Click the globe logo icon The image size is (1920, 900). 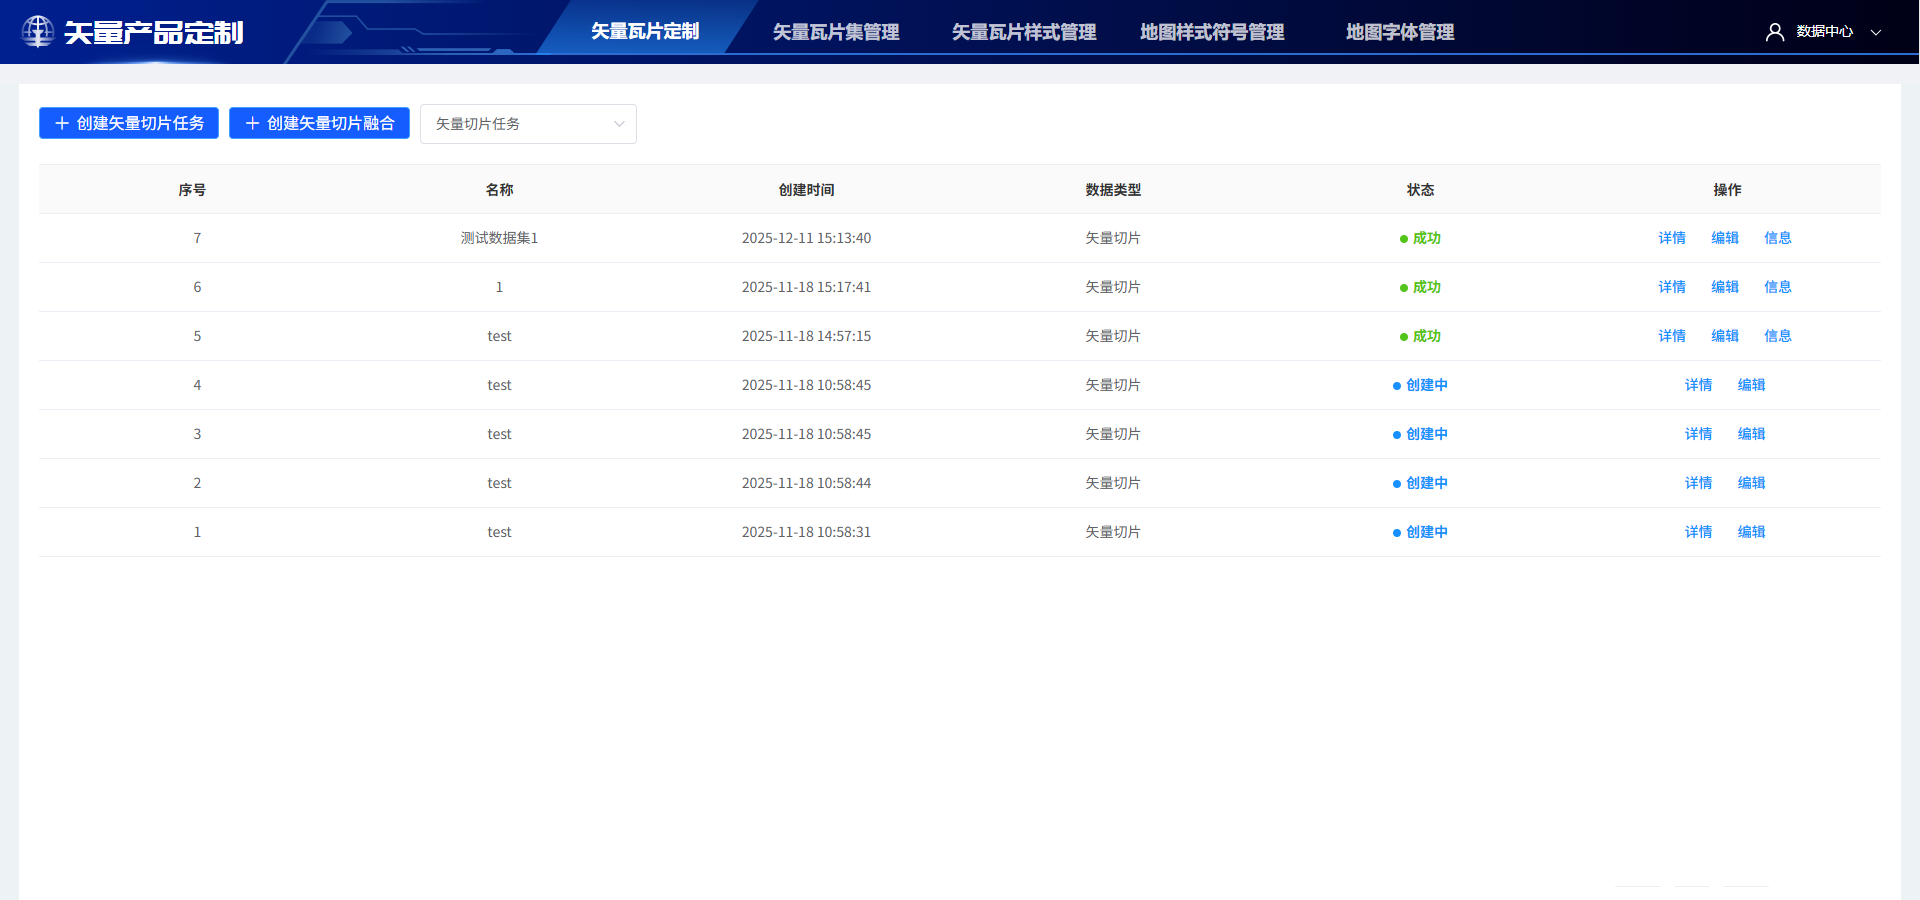coord(38,32)
